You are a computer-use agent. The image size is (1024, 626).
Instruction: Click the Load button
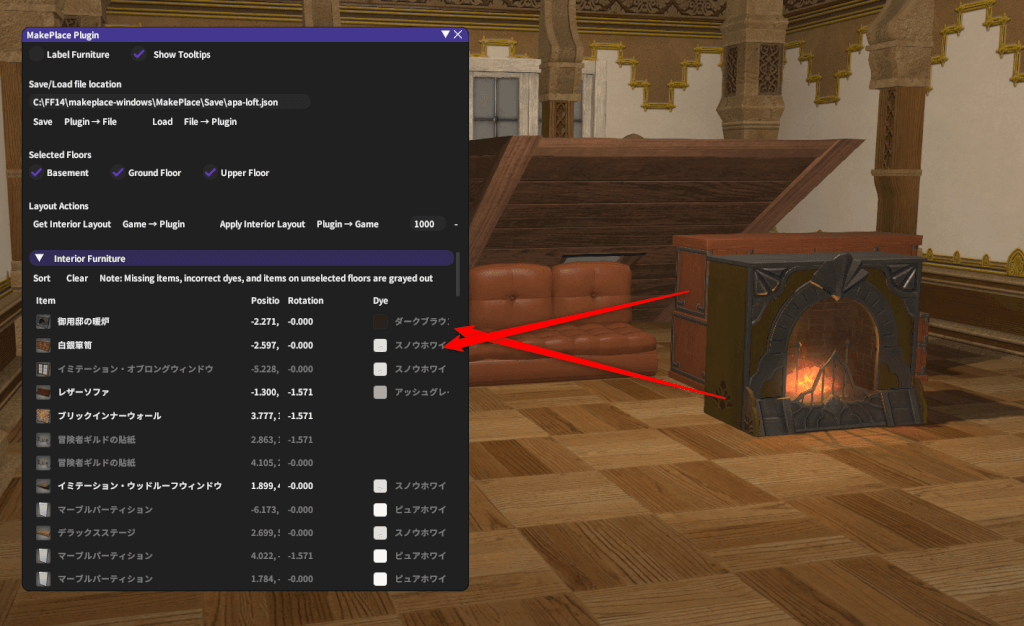[x=163, y=121]
